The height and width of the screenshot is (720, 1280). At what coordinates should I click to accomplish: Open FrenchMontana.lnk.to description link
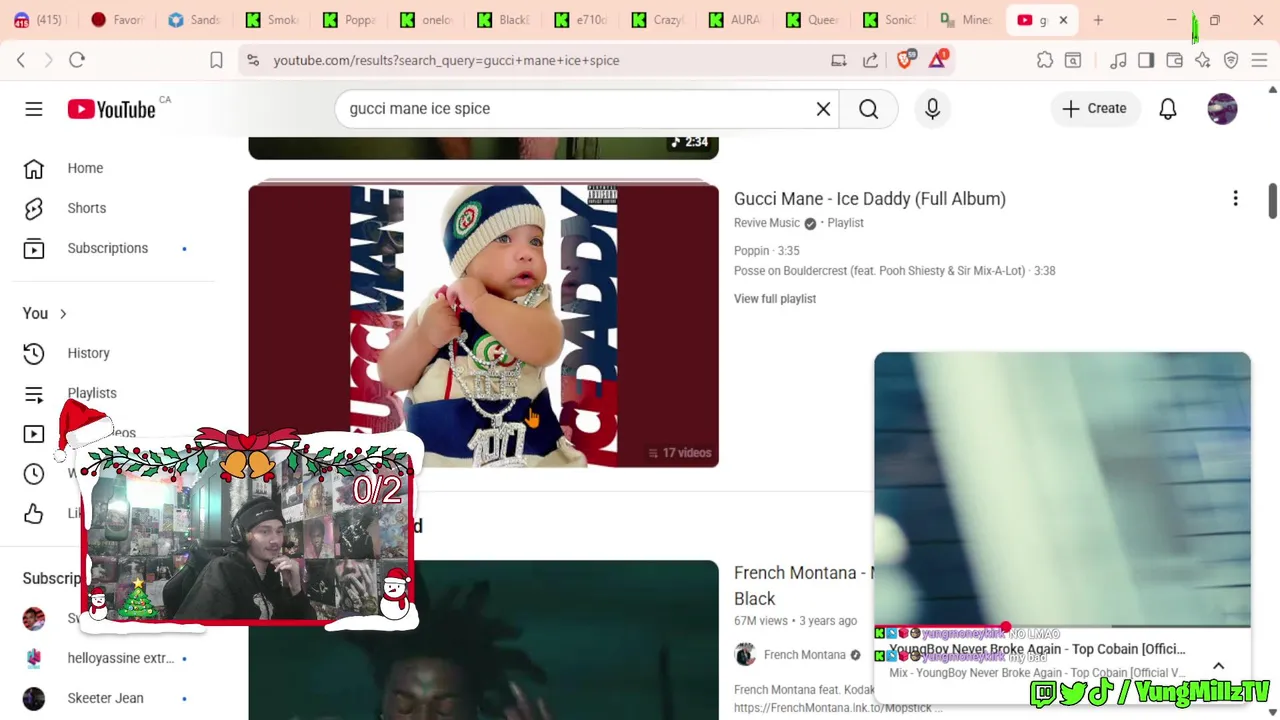click(x=838, y=707)
